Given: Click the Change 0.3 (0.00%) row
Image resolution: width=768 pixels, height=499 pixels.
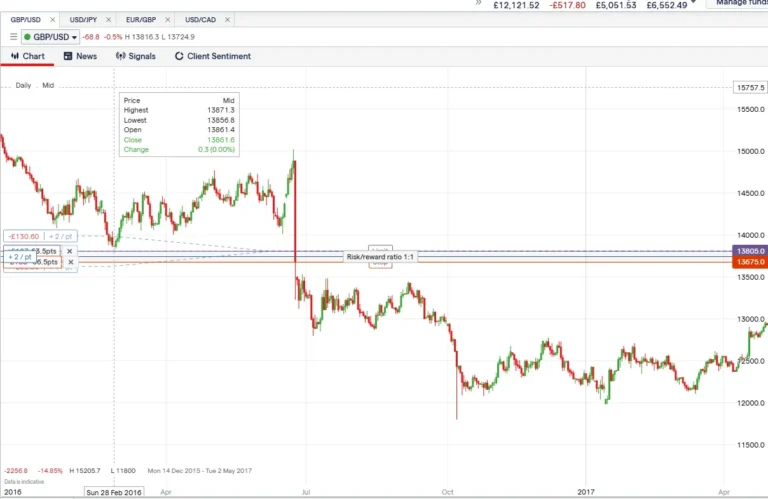Looking at the screenshot, I should [x=179, y=149].
